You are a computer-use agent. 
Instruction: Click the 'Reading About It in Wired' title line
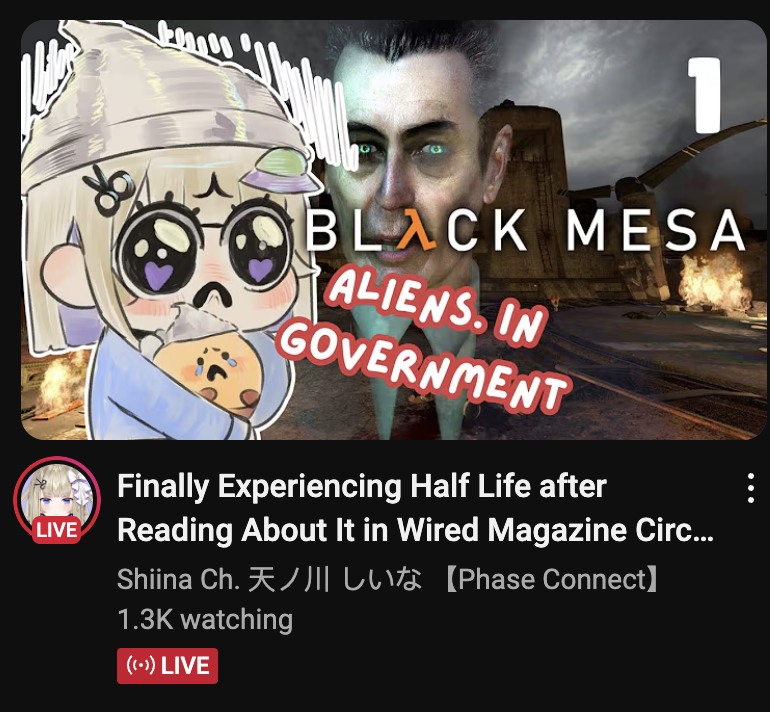click(x=415, y=530)
